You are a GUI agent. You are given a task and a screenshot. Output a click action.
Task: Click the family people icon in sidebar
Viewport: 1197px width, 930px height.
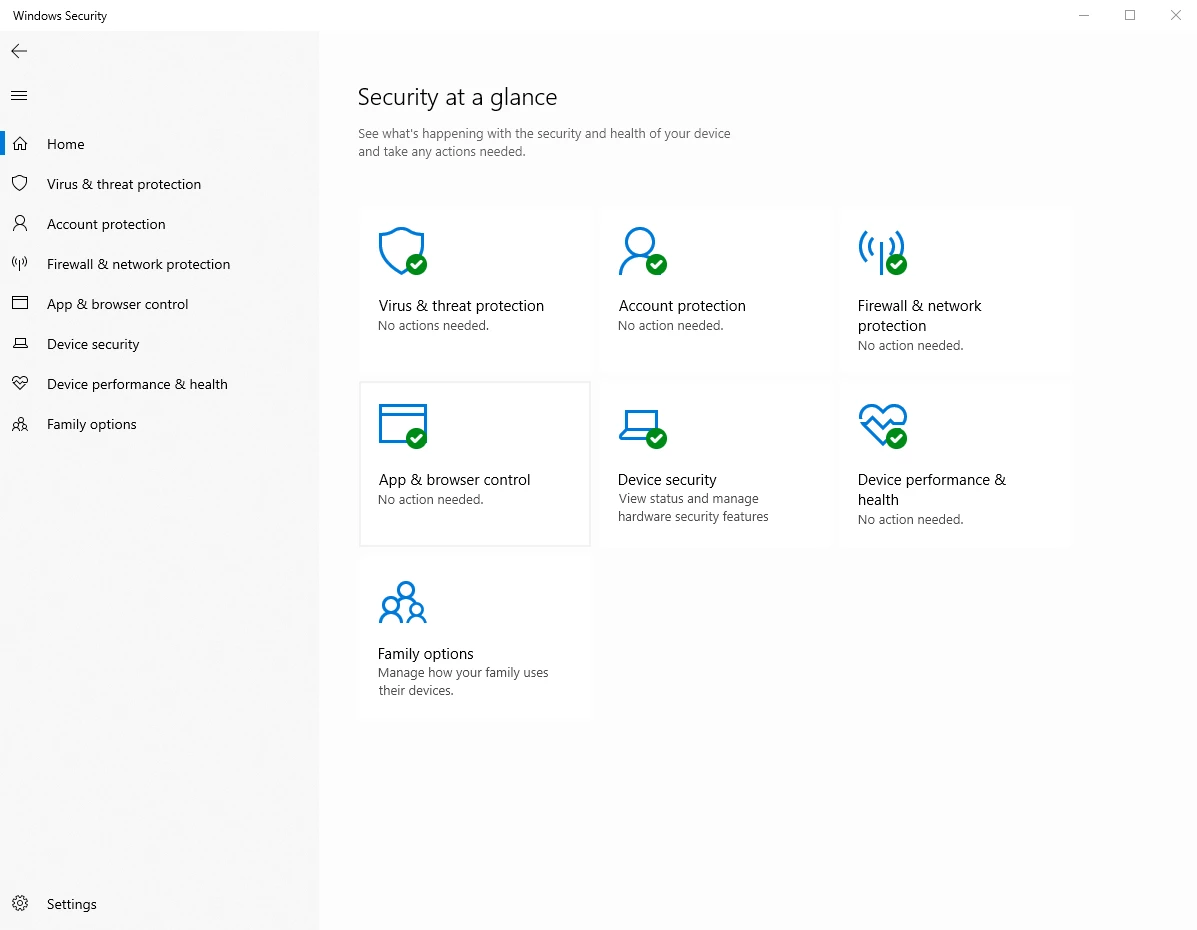[x=20, y=424]
